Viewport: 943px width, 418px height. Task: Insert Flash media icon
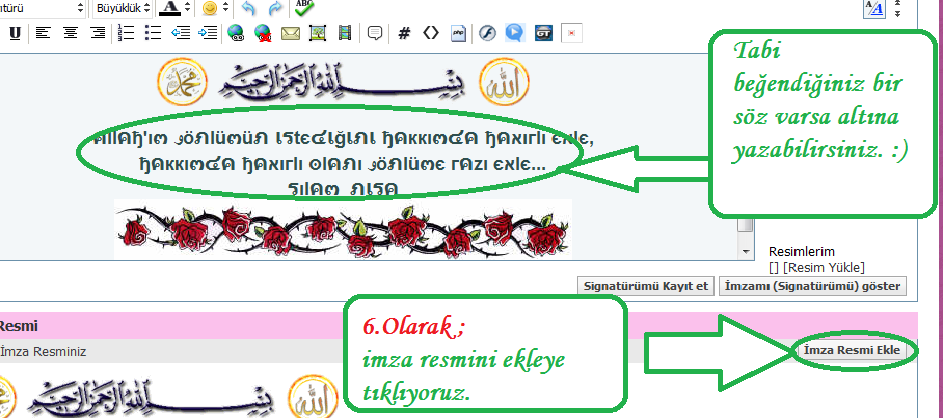click(486, 33)
